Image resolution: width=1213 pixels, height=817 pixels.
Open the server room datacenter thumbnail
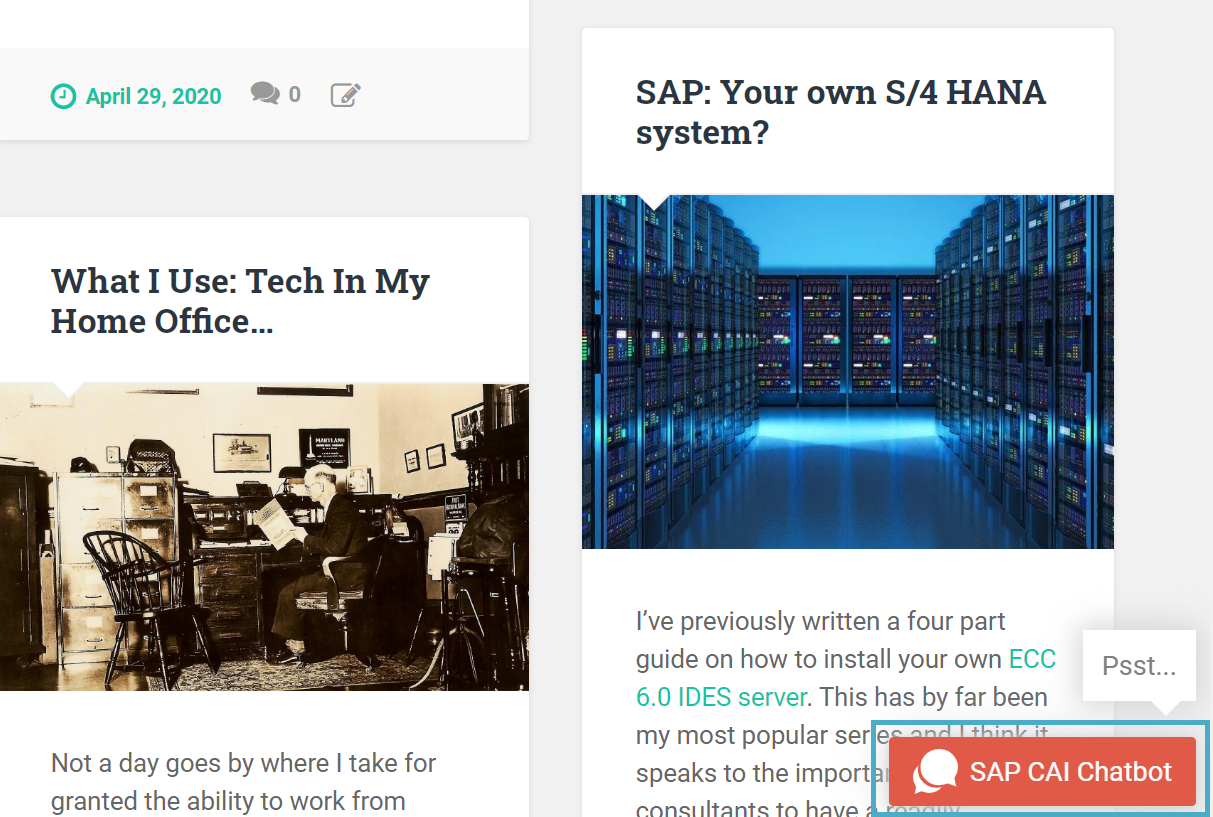[848, 372]
